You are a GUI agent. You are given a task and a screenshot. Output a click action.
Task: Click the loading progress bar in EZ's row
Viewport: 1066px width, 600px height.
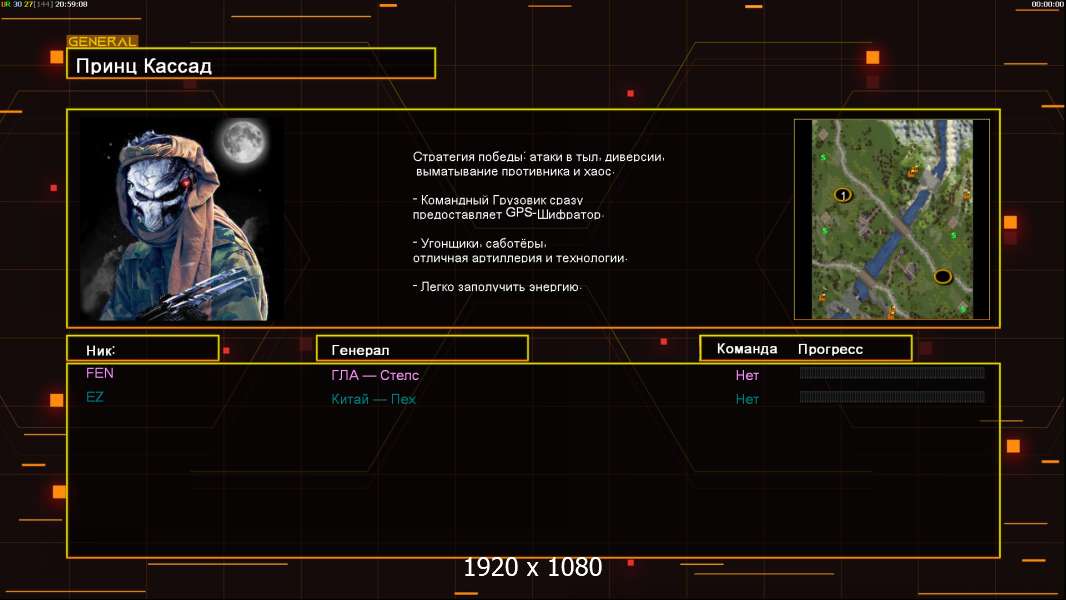pos(892,396)
